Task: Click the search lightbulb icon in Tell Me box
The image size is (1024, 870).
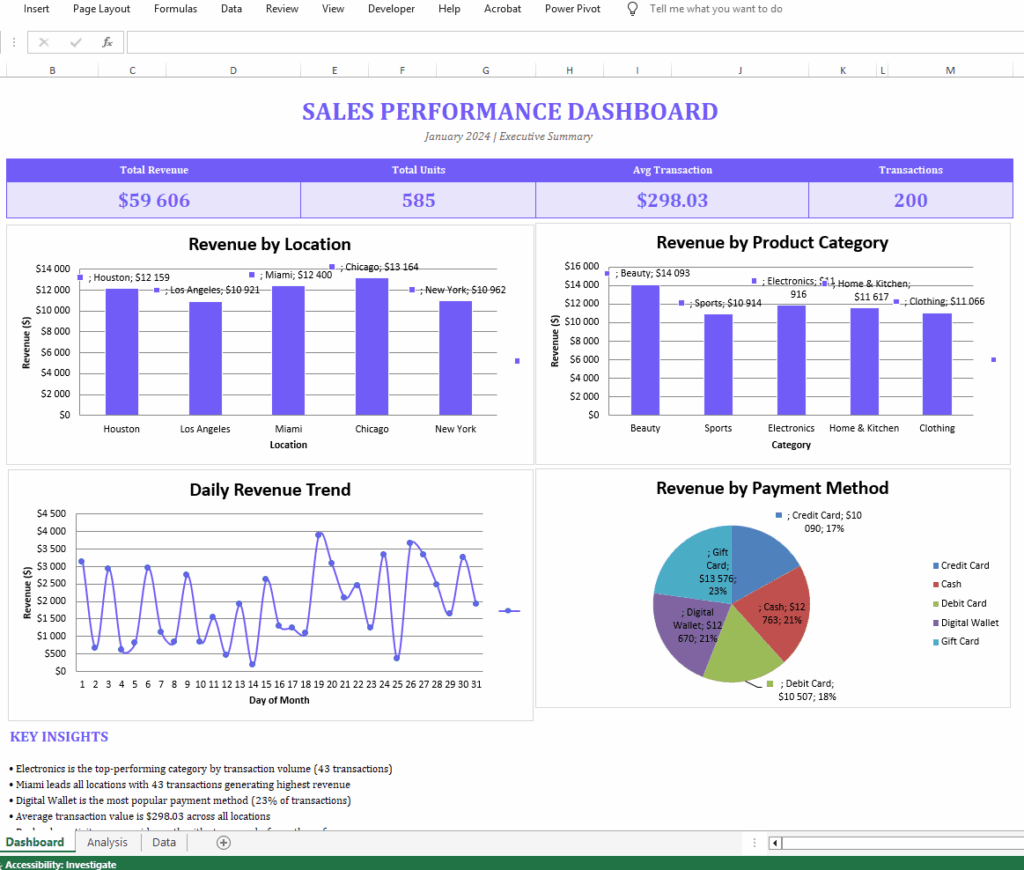Action: [631, 9]
